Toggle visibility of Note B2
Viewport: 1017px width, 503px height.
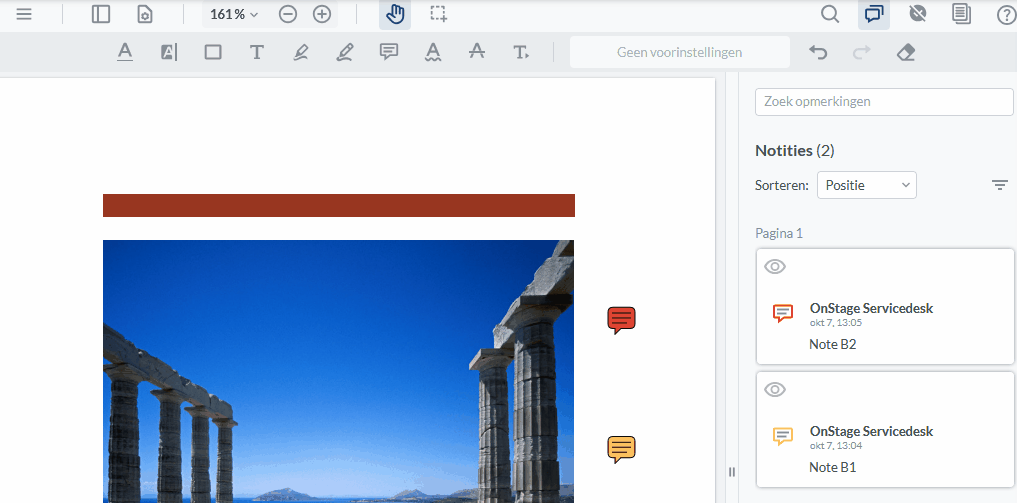(x=775, y=266)
